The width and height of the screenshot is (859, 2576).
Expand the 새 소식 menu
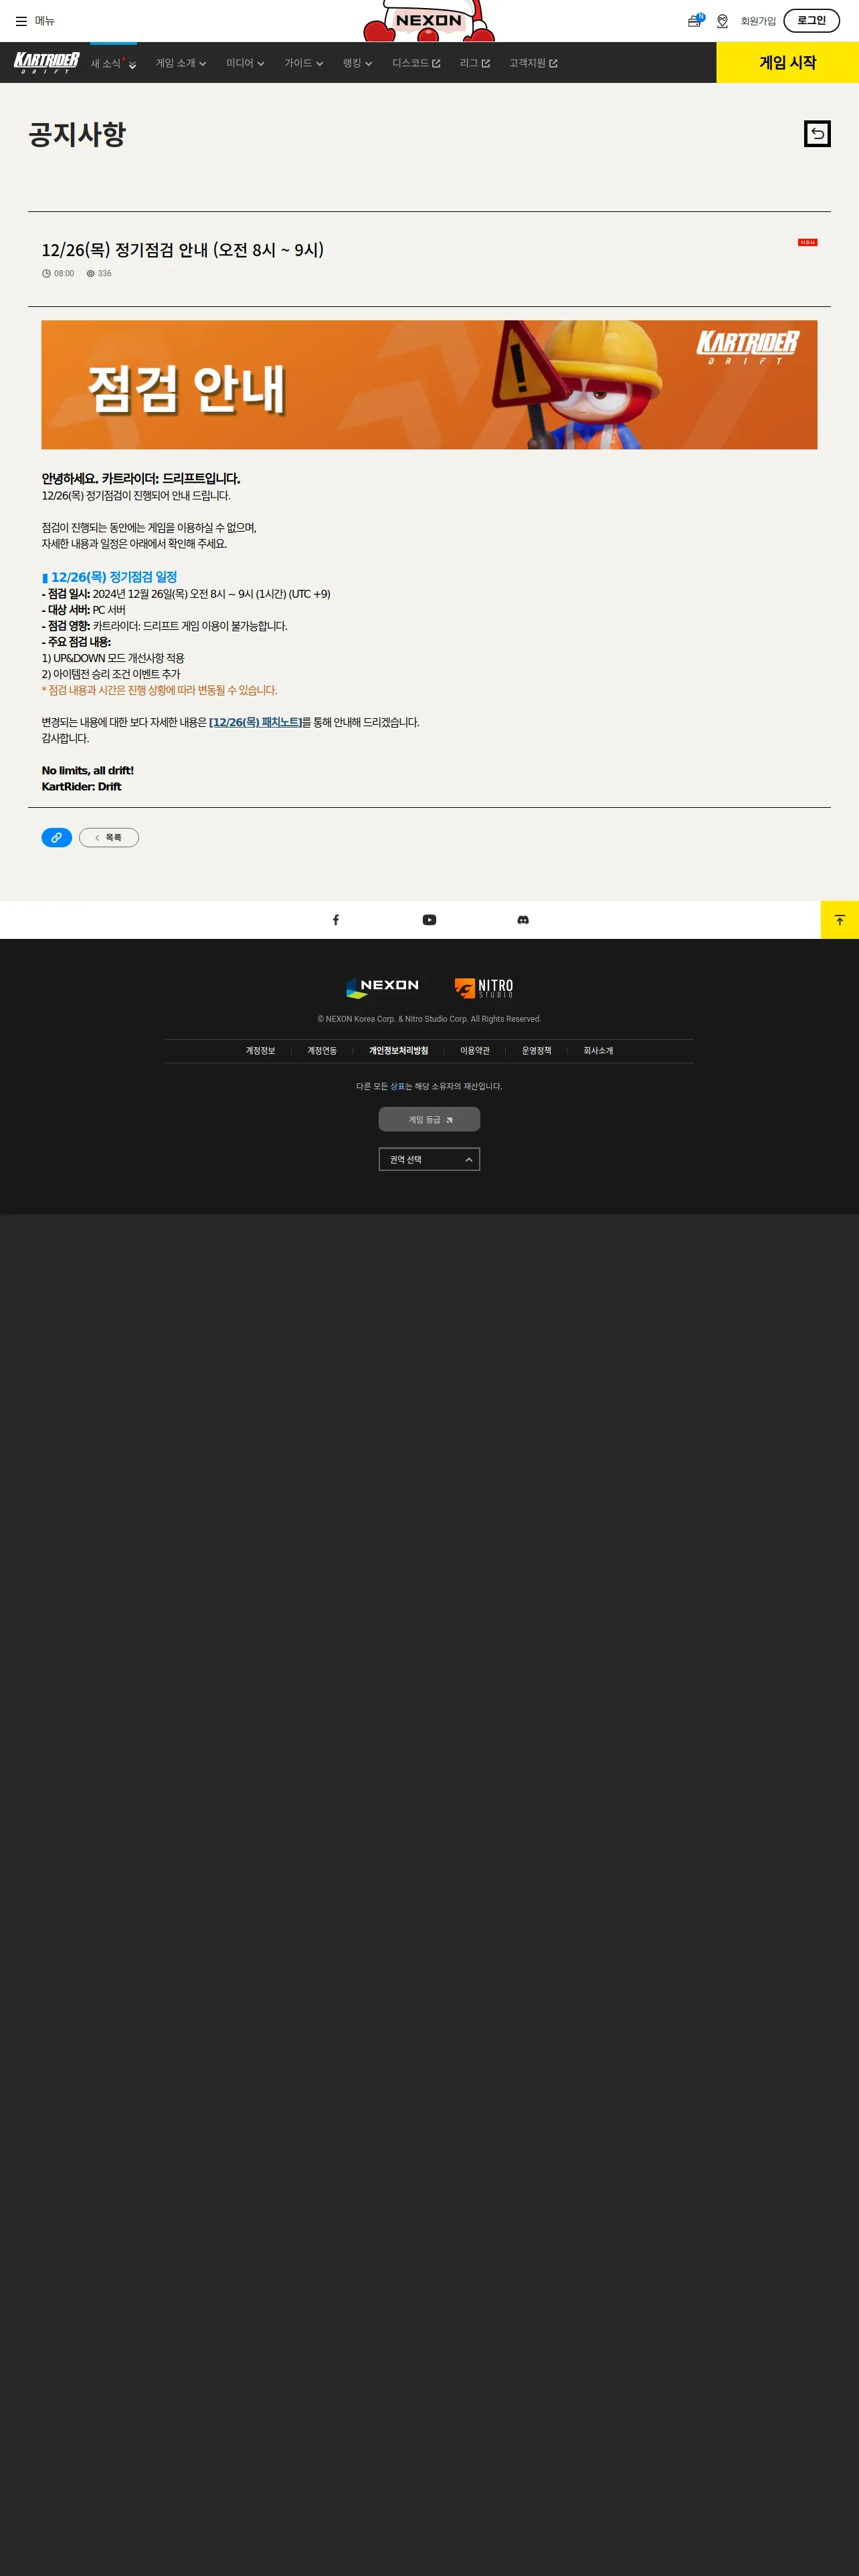pyautogui.click(x=113, y=63)
